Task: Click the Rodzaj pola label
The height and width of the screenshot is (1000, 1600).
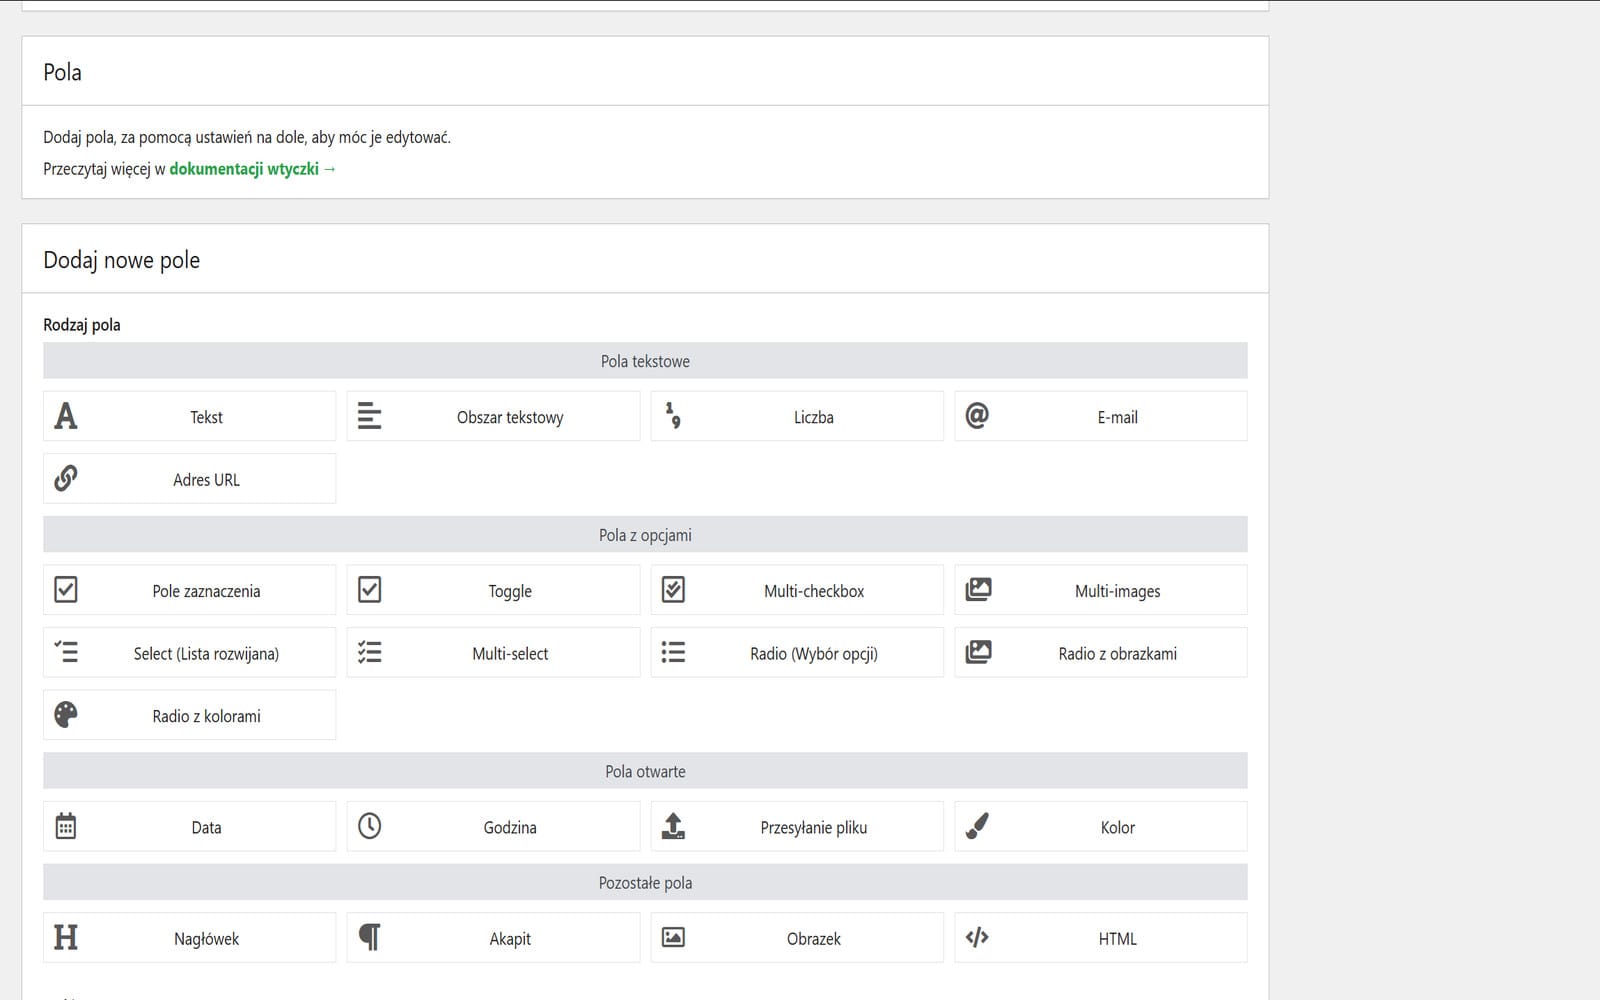Action: point(82,324)
